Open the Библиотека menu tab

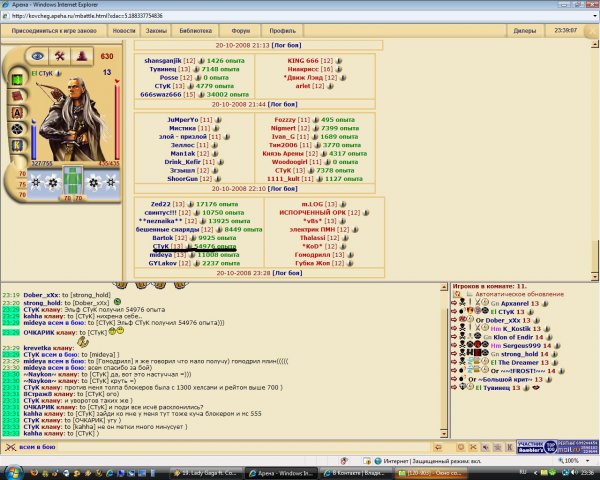[196, 31]
